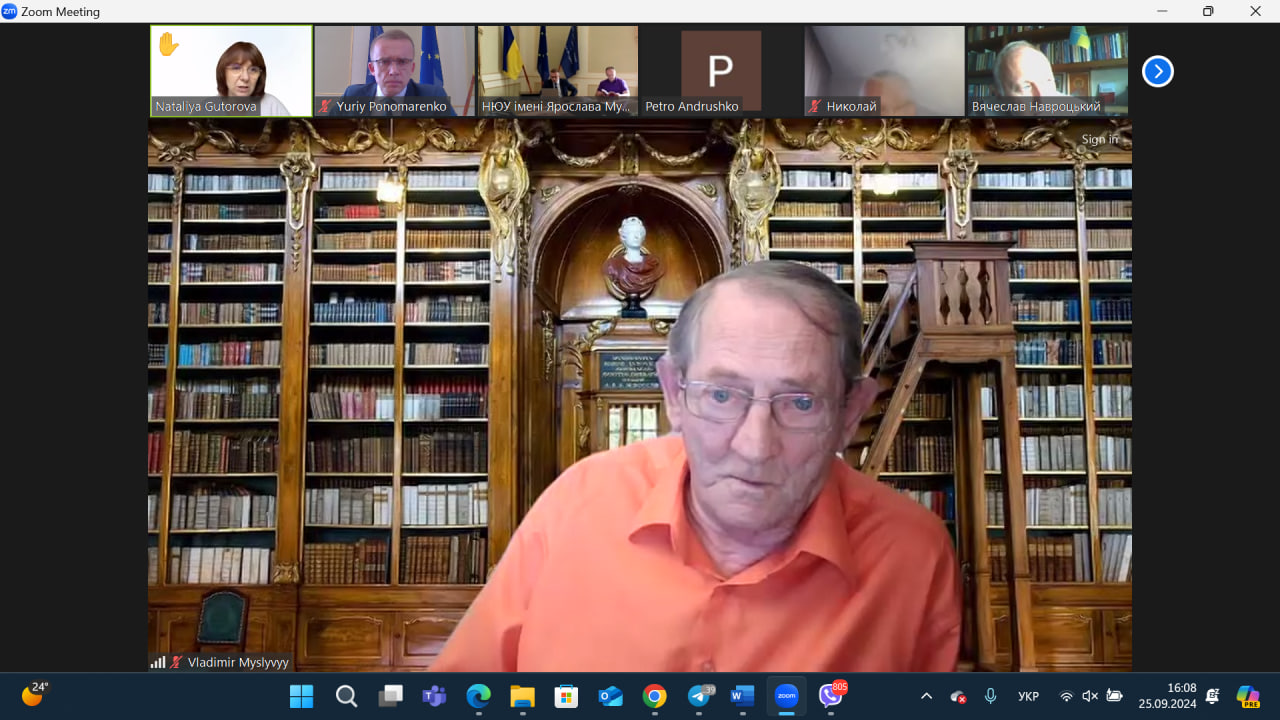The width and height of the screenshot is (1280, 720).
Task: Click Yuriy Ponomarenko's muted microphone icon
Action: [325, 106]
